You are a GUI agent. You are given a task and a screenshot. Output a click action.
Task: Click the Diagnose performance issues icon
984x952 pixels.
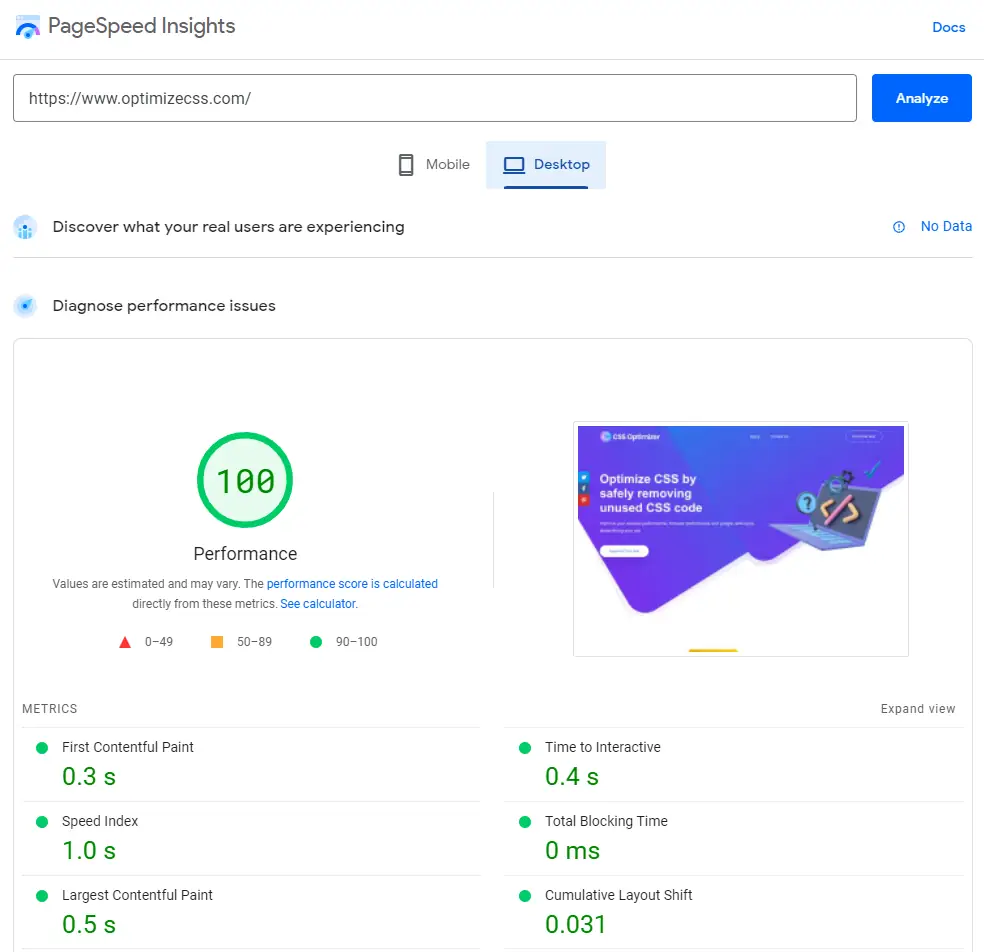coord(25,306)
